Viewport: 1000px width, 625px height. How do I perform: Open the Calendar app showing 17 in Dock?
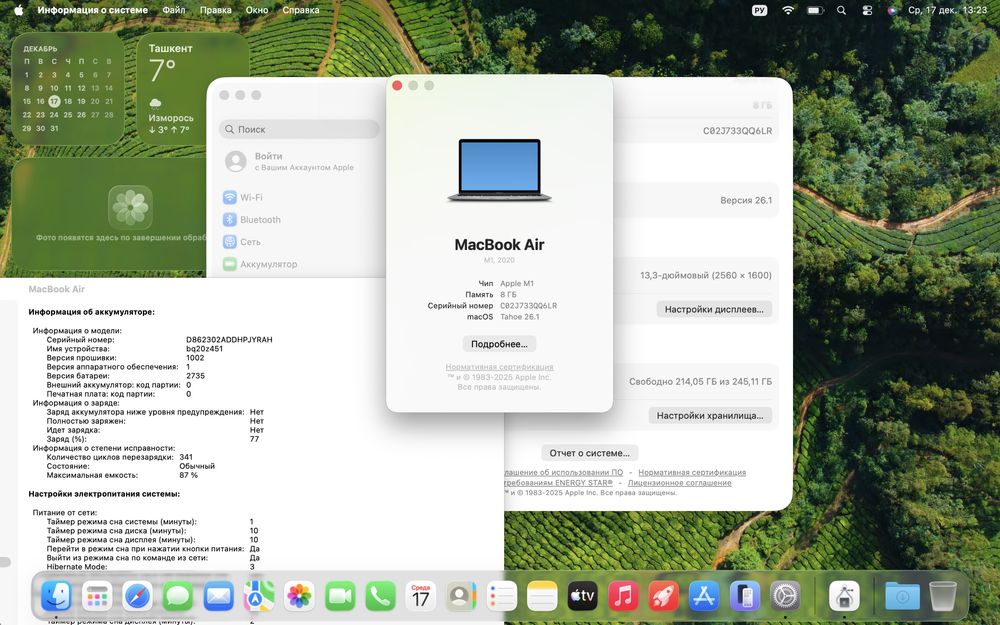point(421,597)
